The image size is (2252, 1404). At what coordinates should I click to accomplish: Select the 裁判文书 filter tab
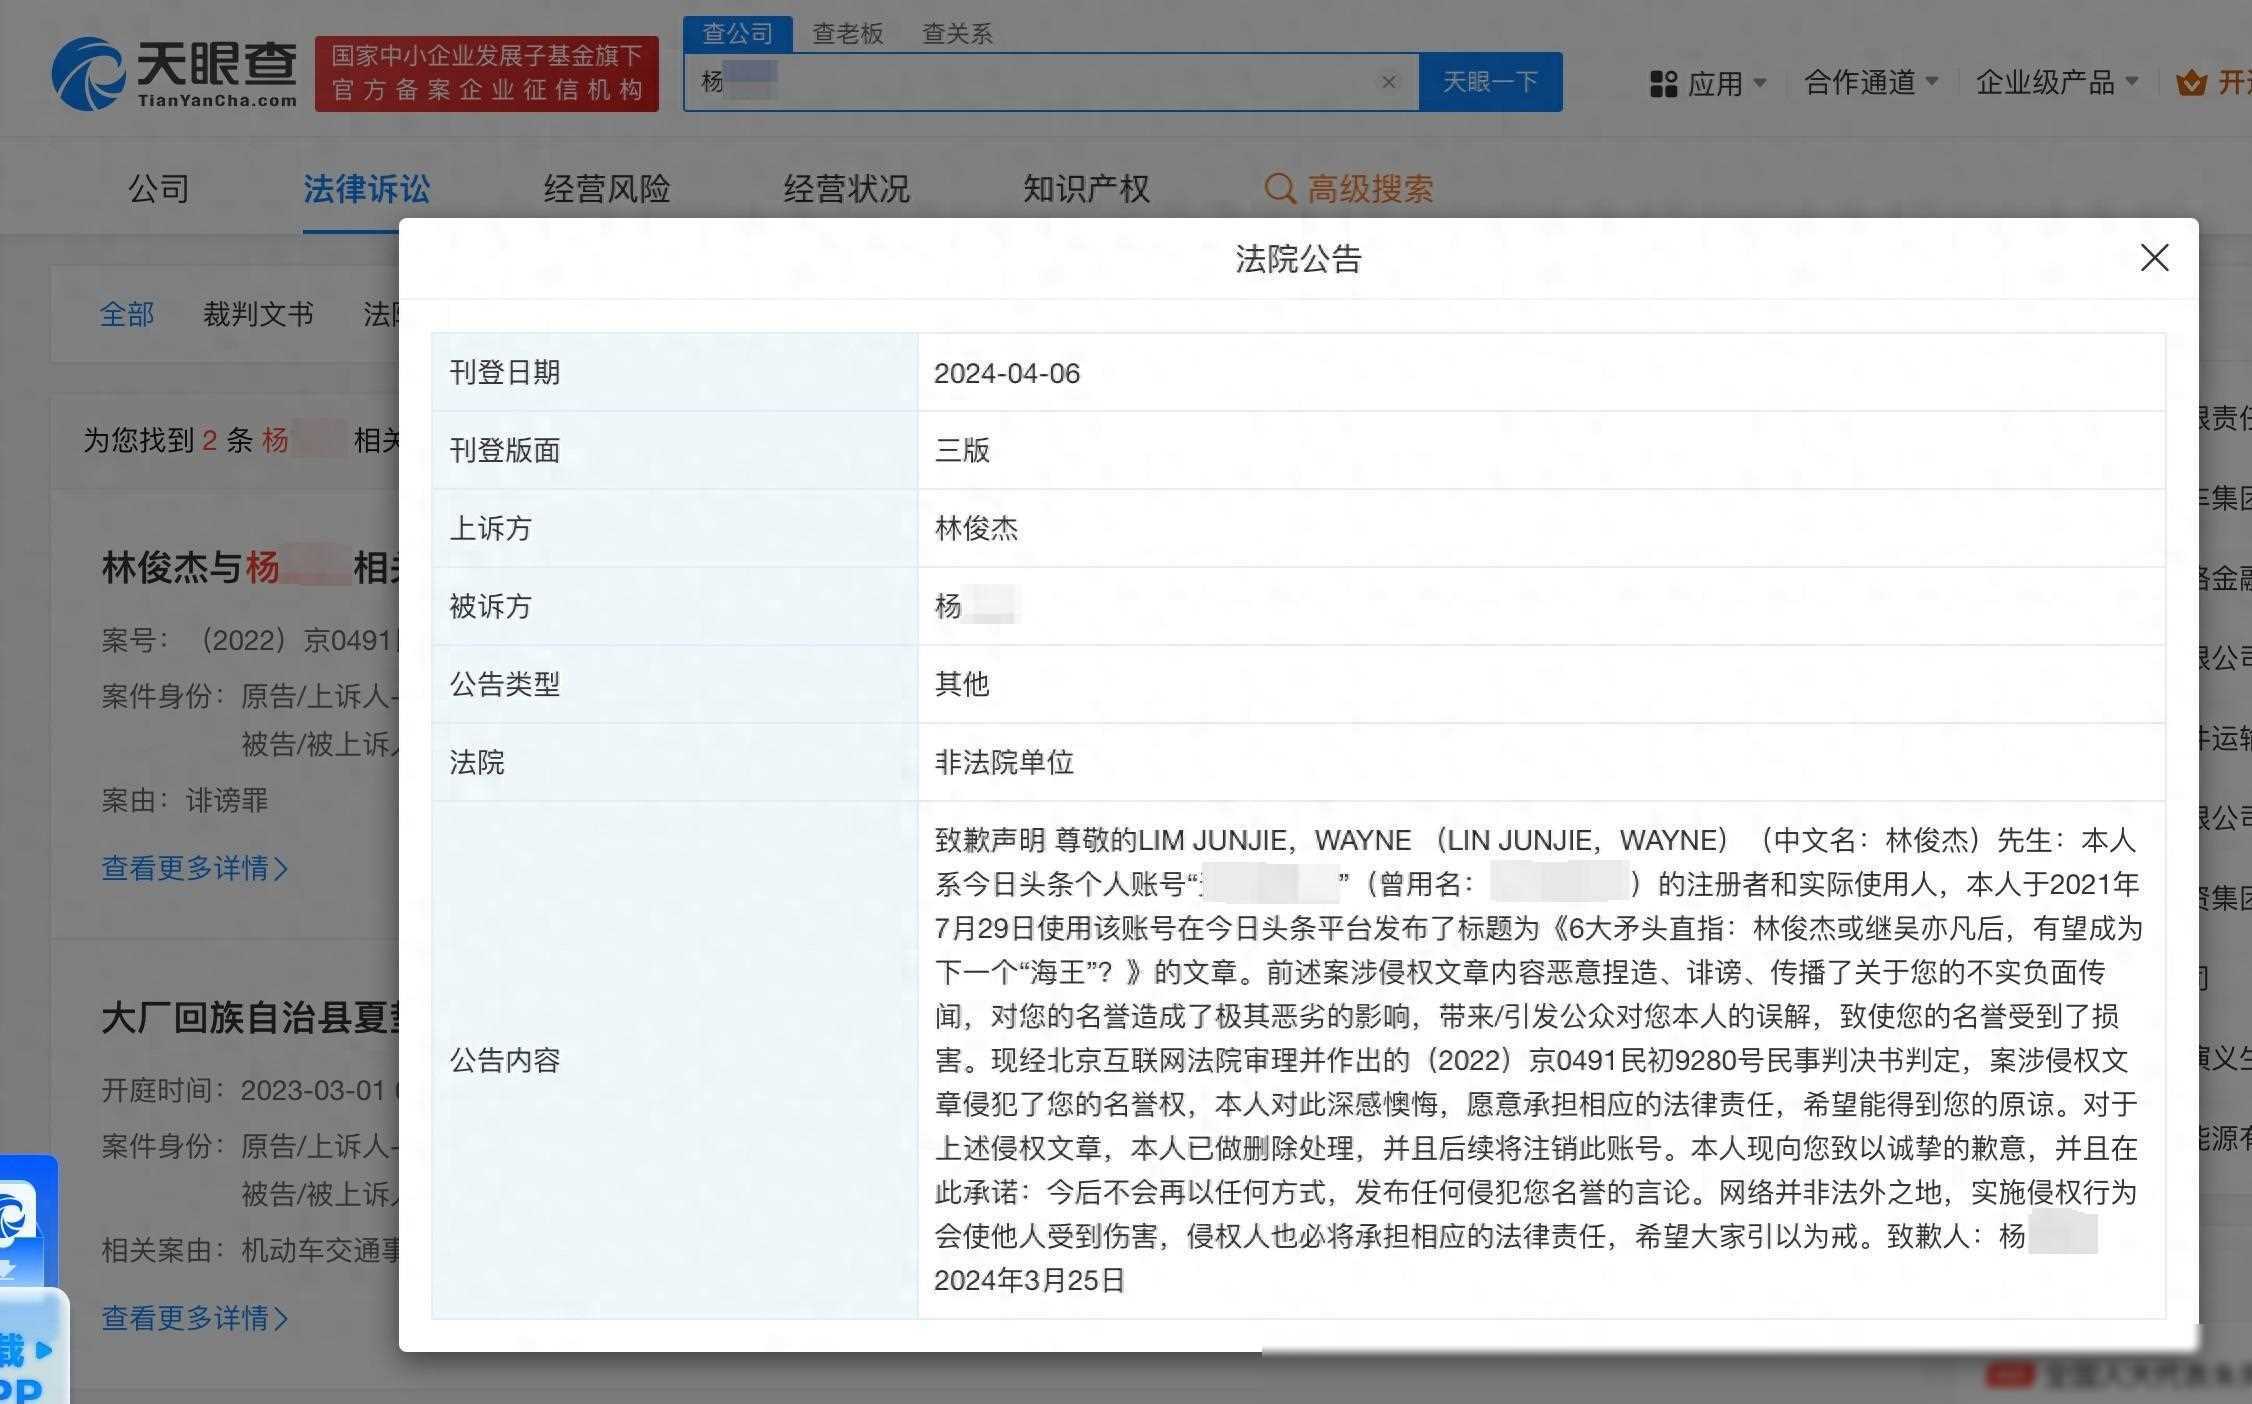click(x=258, y=314)
